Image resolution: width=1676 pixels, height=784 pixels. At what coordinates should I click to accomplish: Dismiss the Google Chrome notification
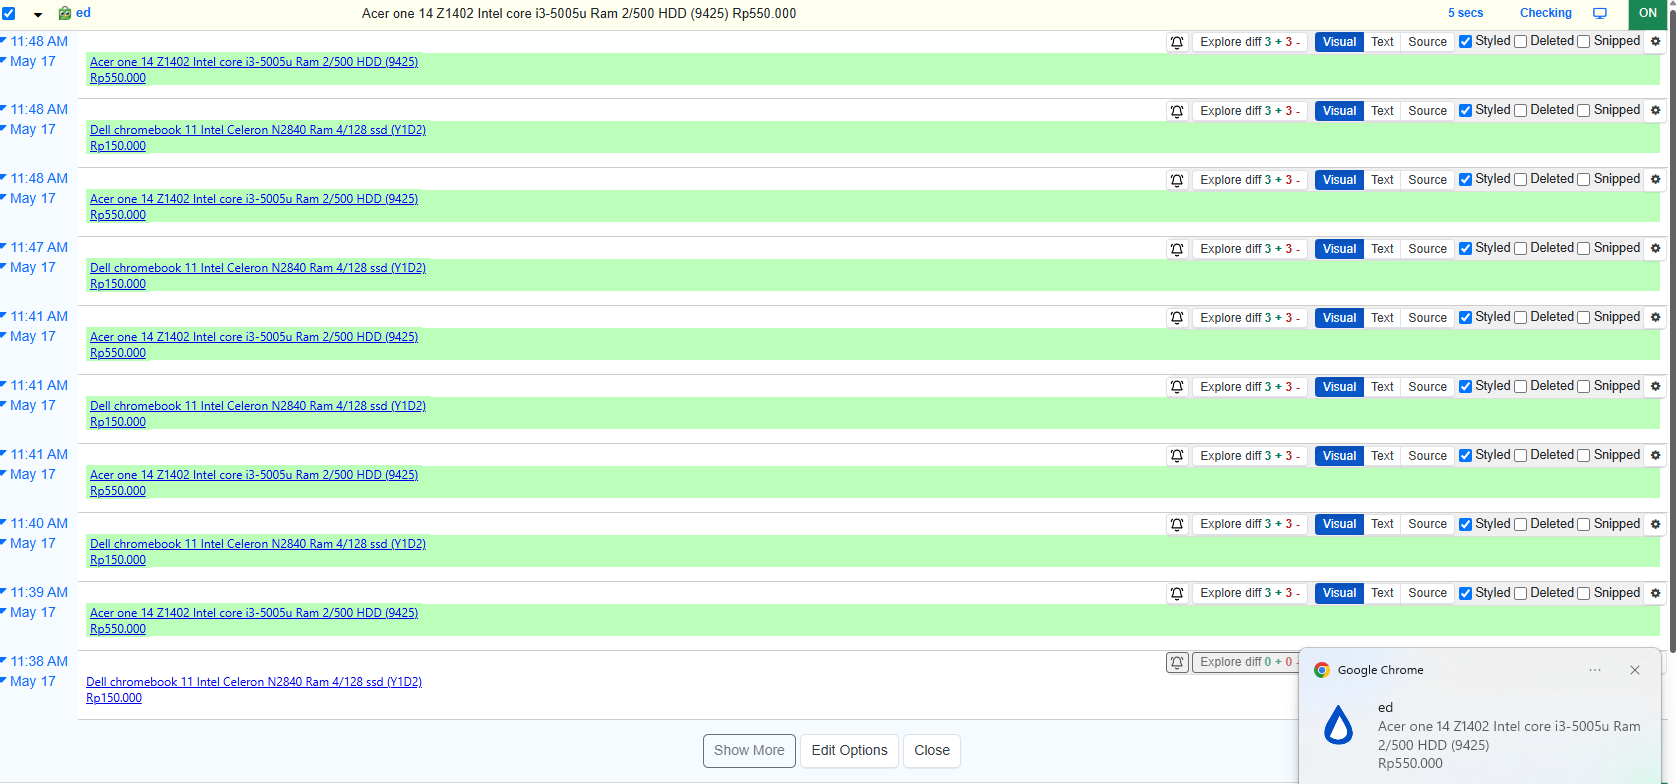tap(1635, 670)
